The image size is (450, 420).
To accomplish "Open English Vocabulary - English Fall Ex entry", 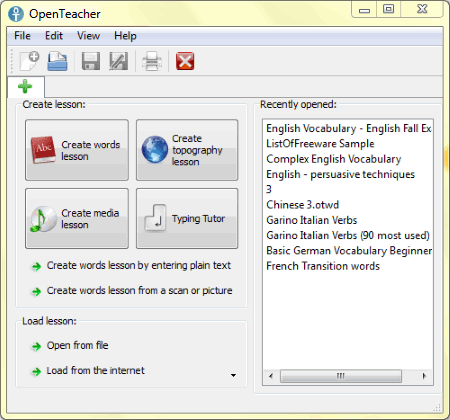I will [348, 128].
